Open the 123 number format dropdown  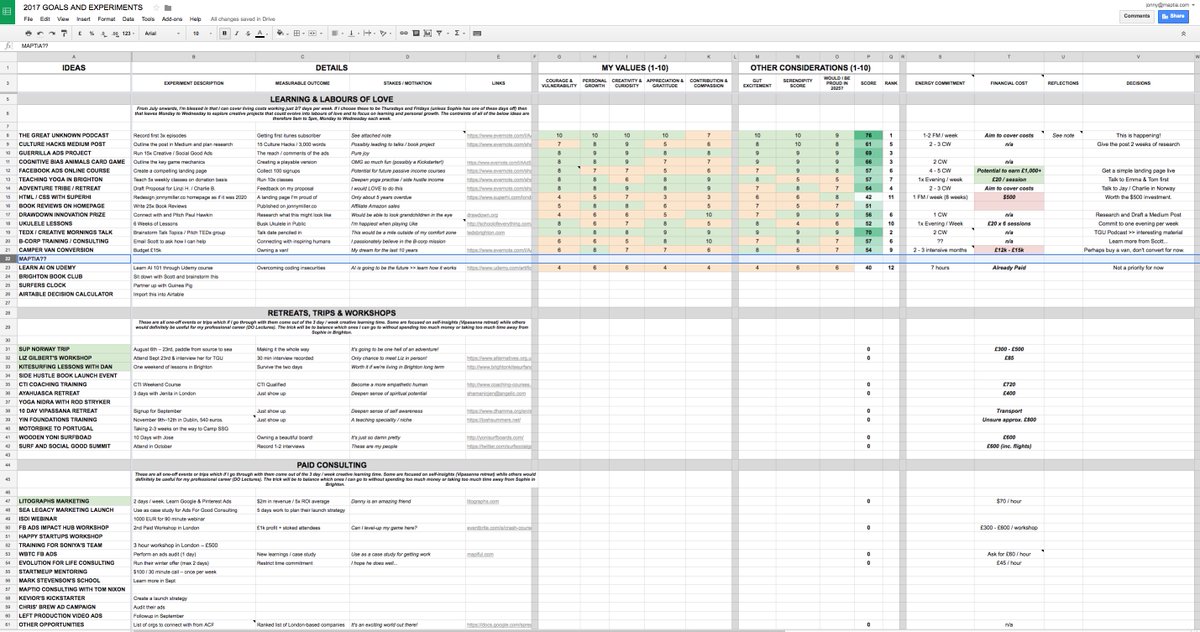pos(129,33)
